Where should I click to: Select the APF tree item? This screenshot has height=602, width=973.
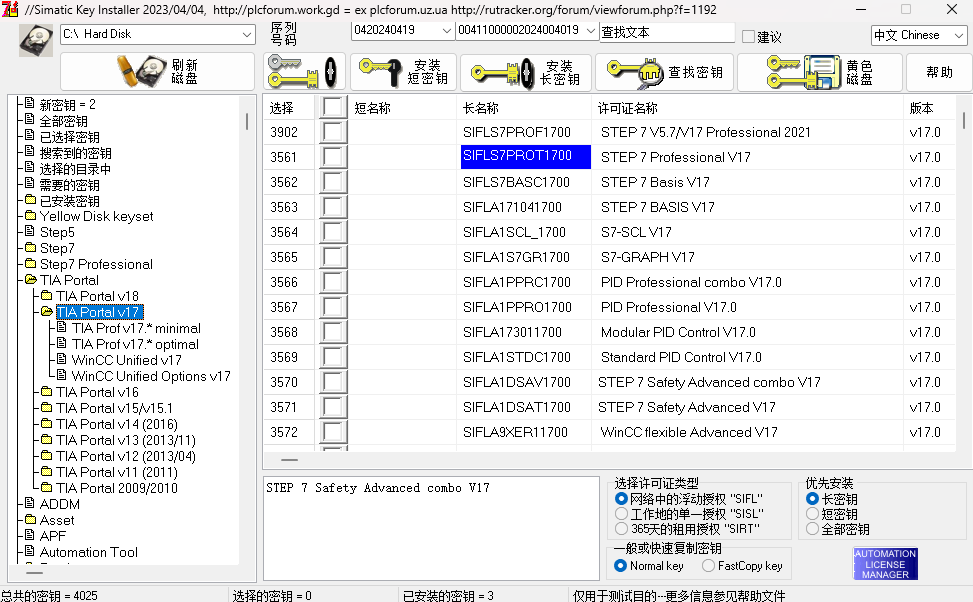[52, 536]
